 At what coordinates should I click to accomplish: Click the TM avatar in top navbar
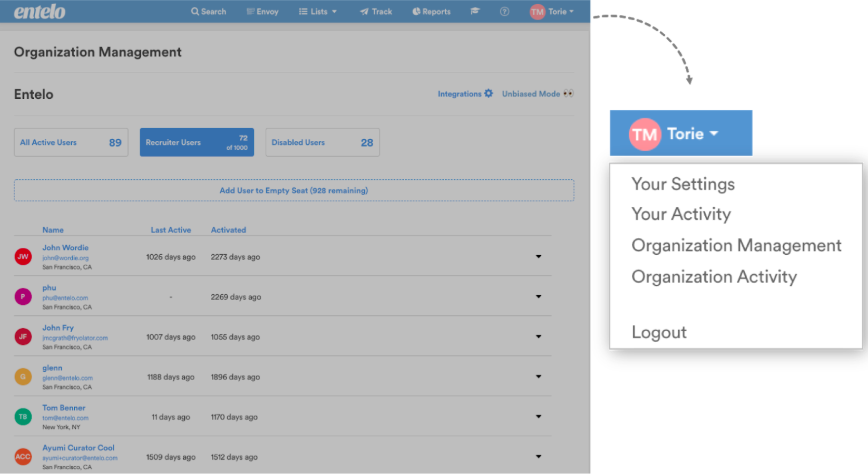(537, 12)
